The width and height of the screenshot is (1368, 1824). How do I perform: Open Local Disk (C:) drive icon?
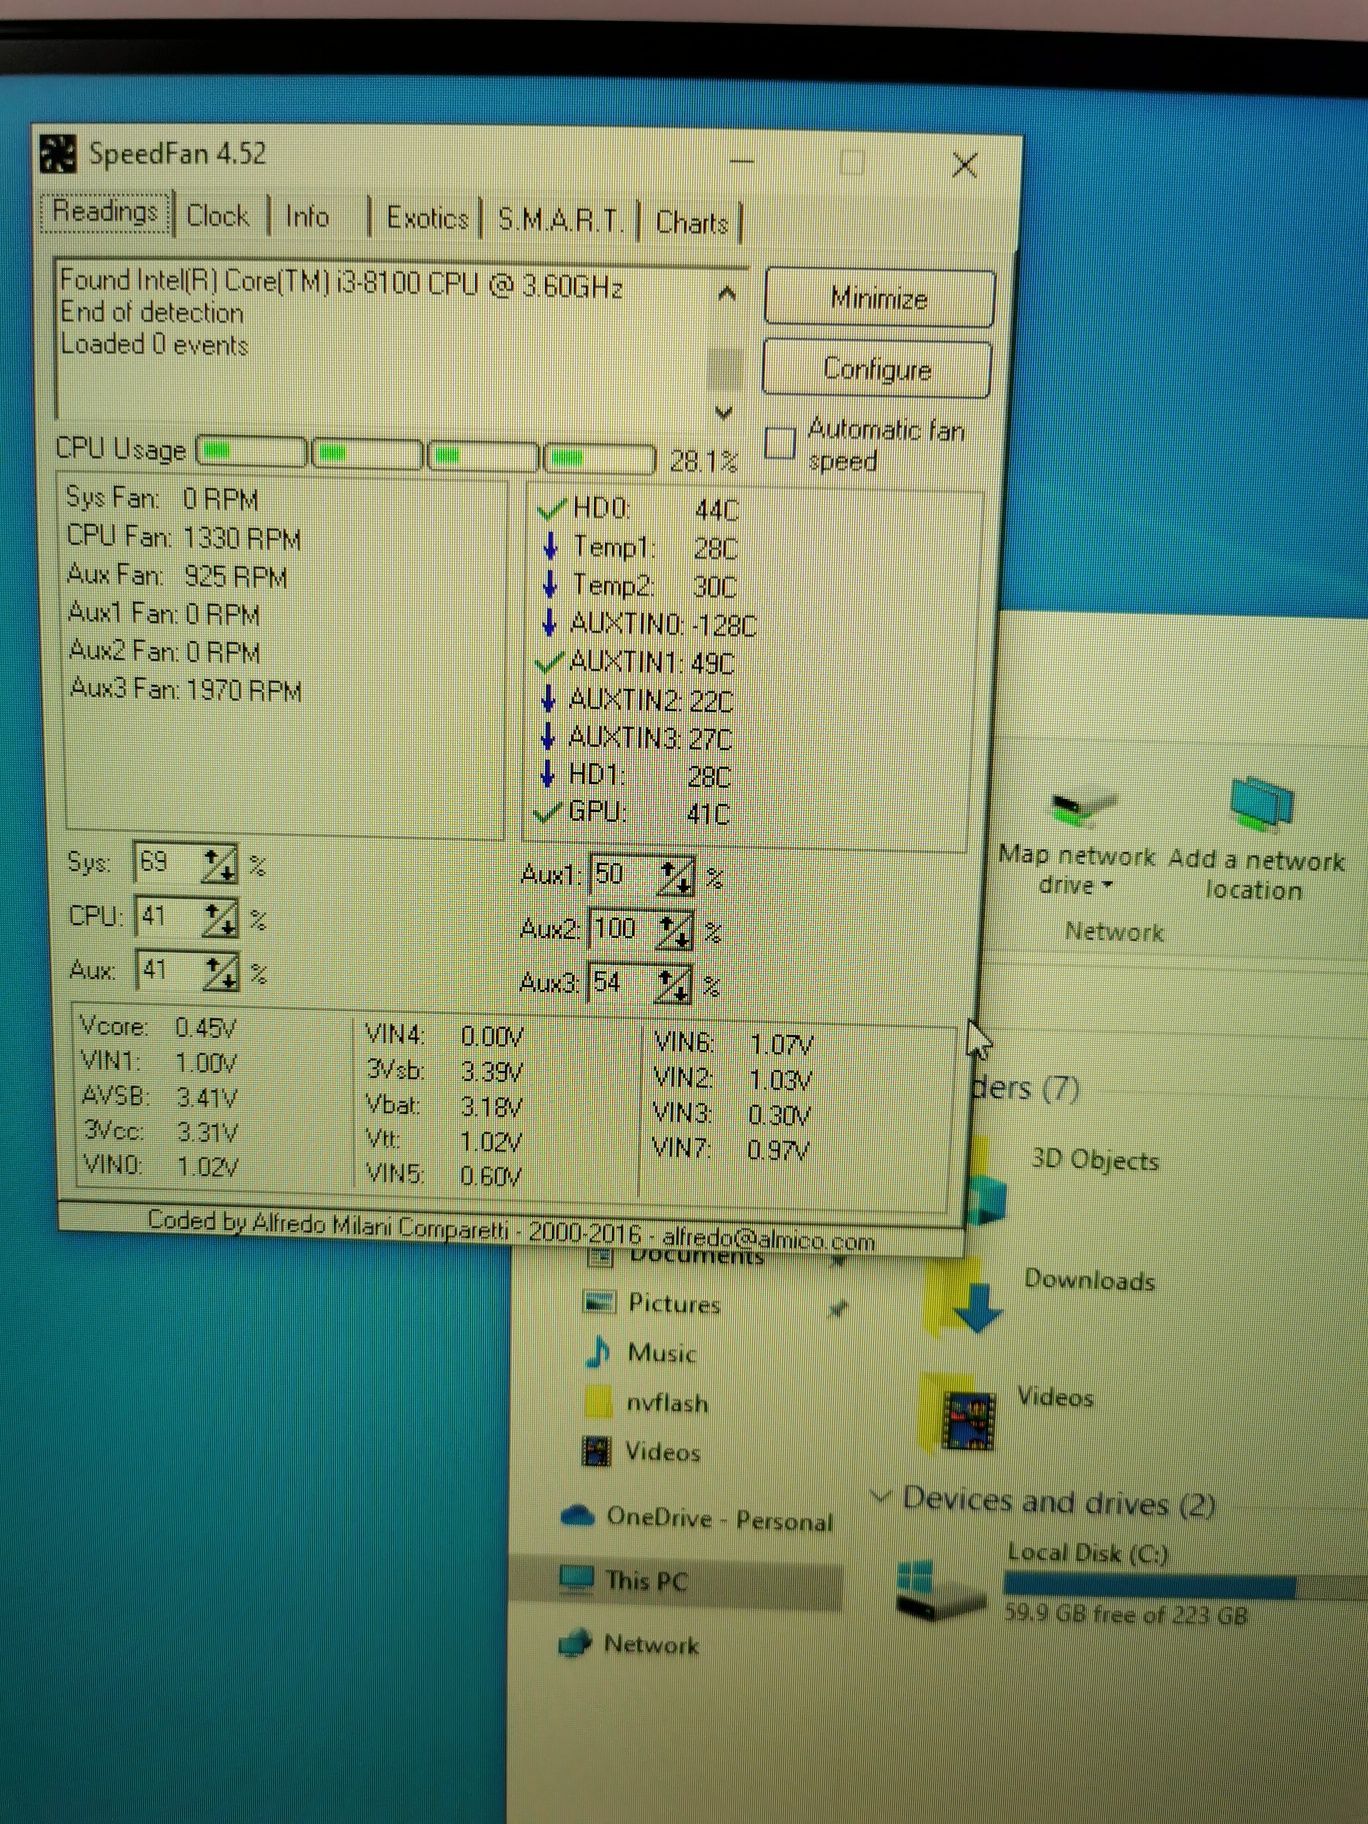point(940,1590)
